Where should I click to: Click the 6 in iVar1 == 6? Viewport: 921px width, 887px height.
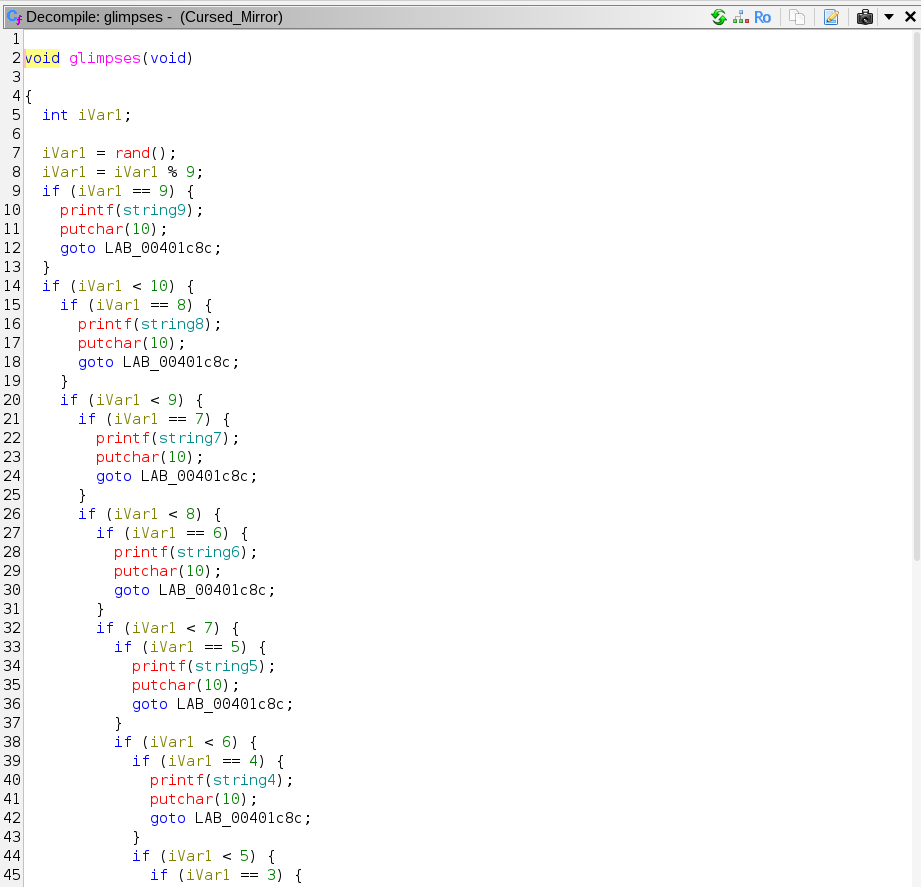217,533
